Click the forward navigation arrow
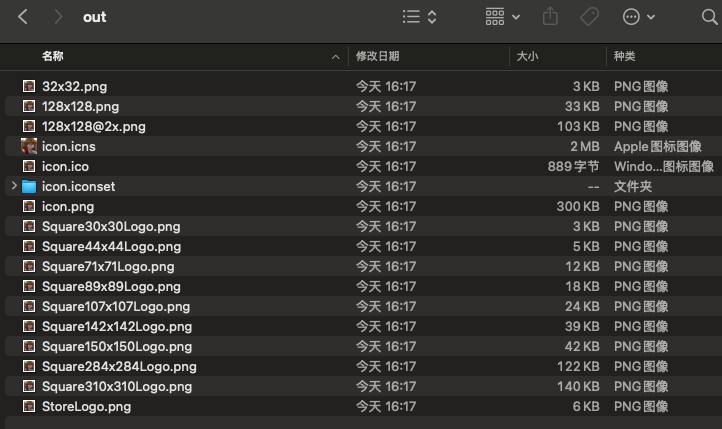722x429 pixels. click(58, 17)
